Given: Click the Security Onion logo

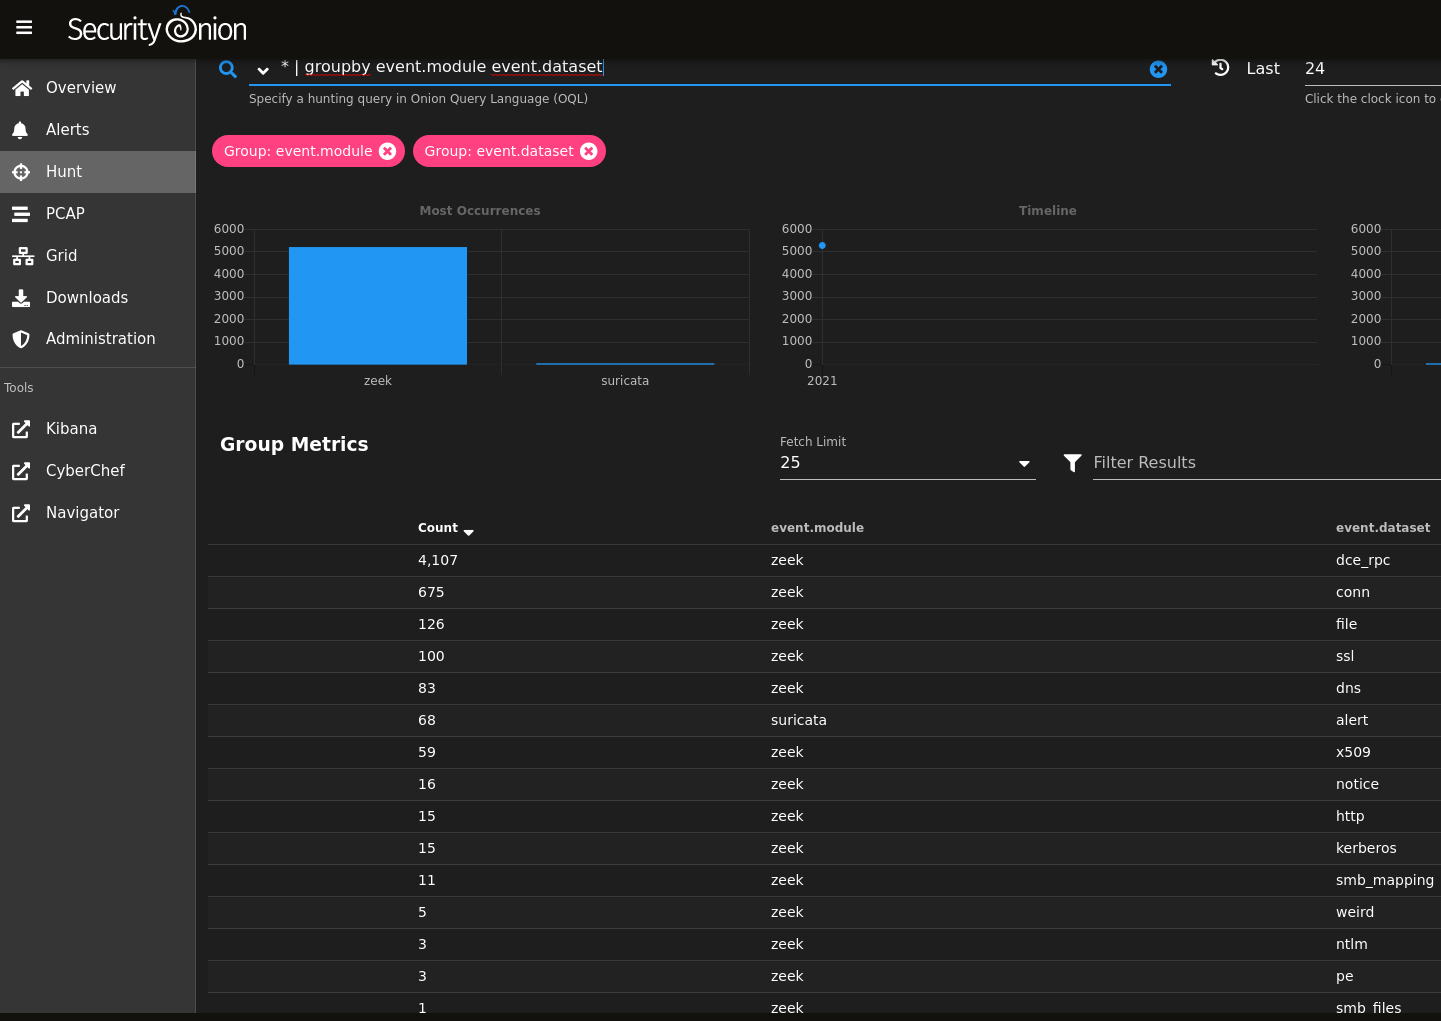Looking at the screenshot, I should [157, 27].
